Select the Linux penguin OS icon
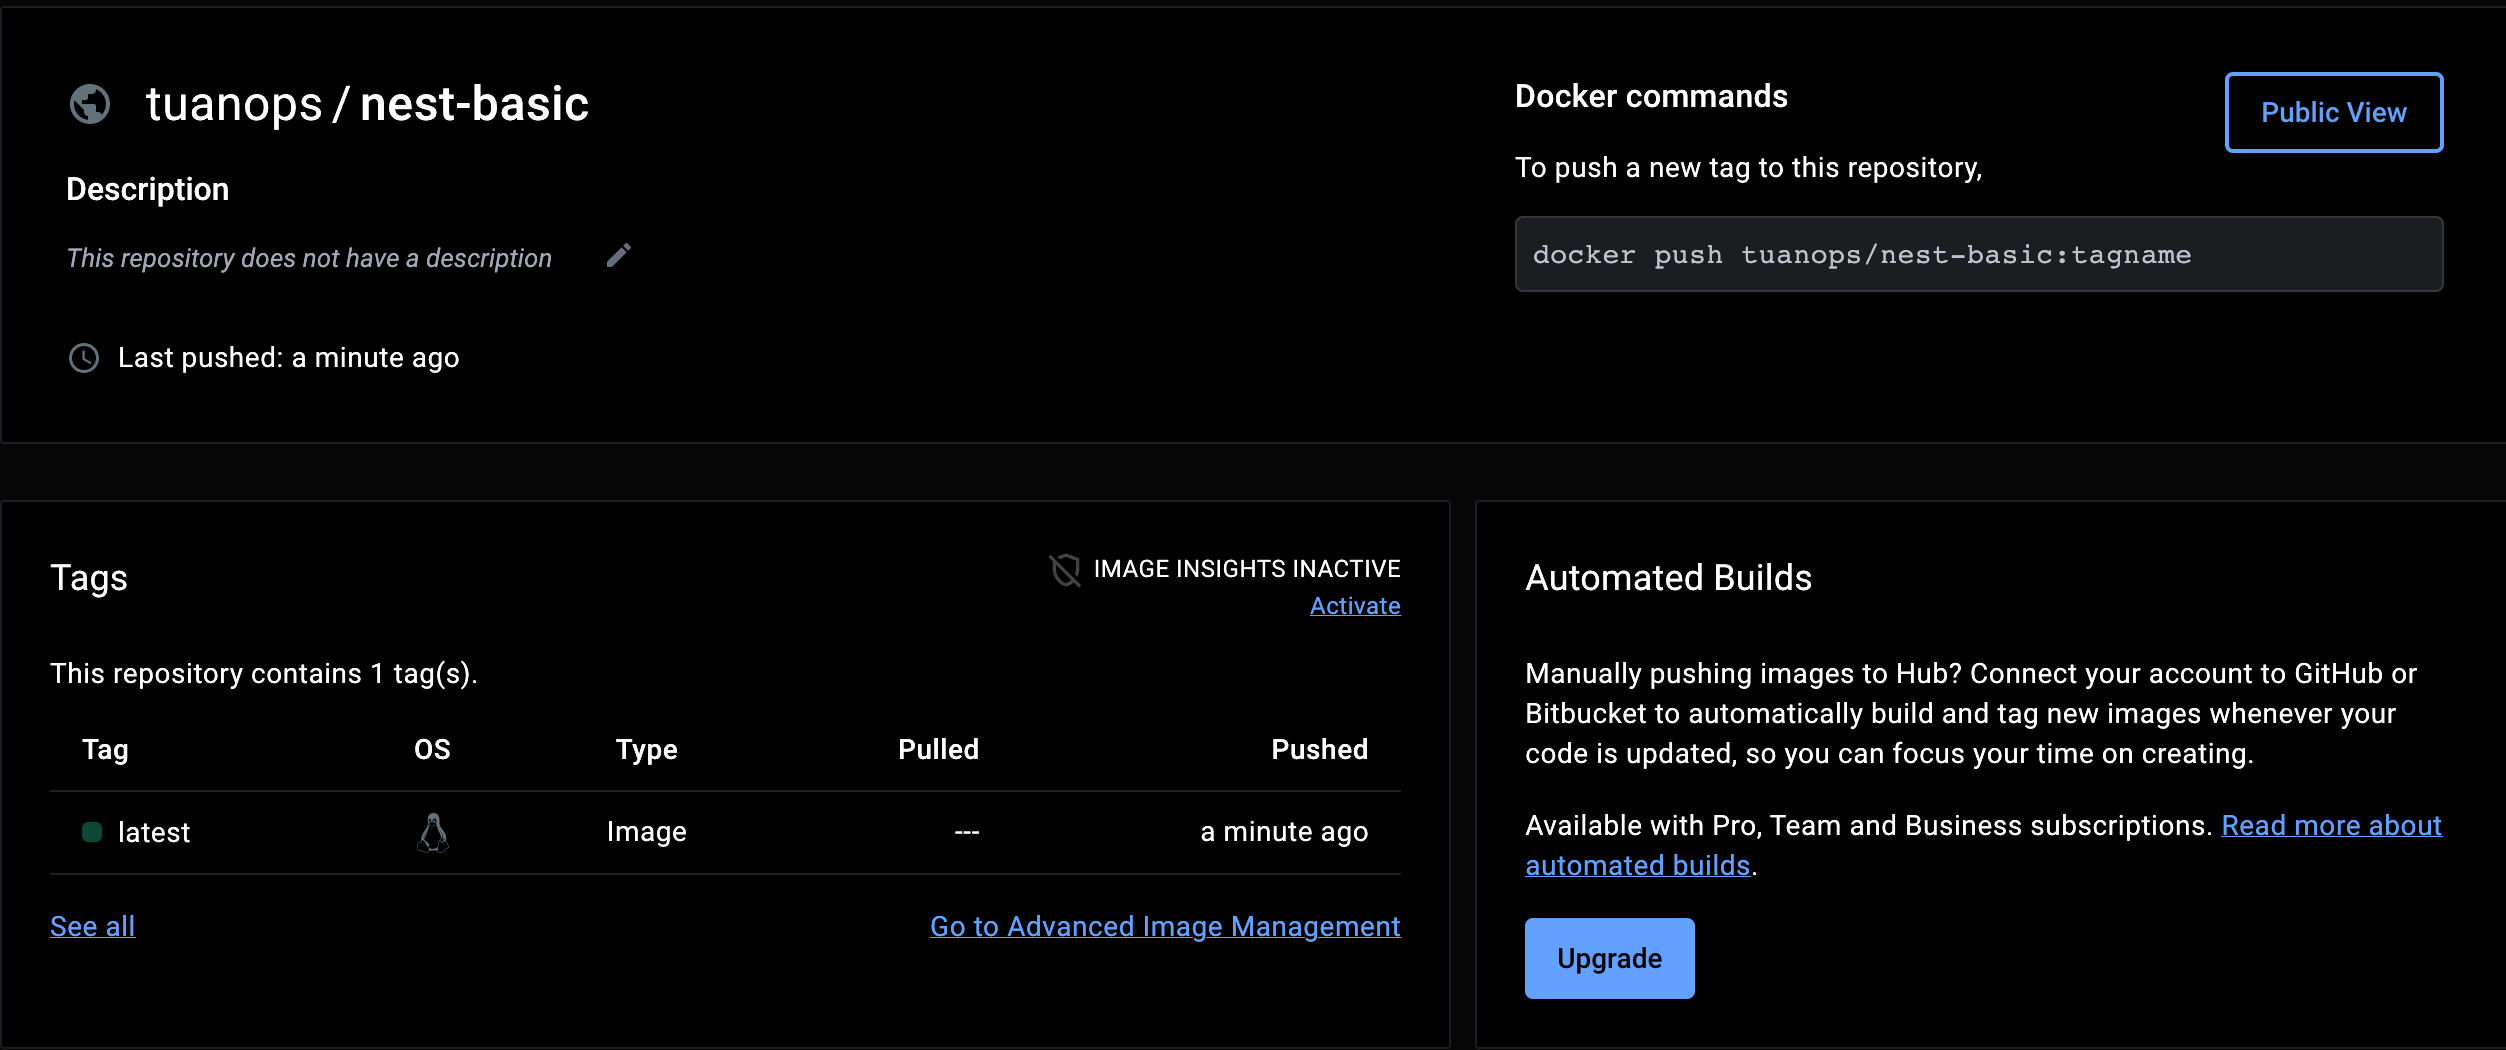This screenshot has height=1050, width=2506. [x=434, y=832]
